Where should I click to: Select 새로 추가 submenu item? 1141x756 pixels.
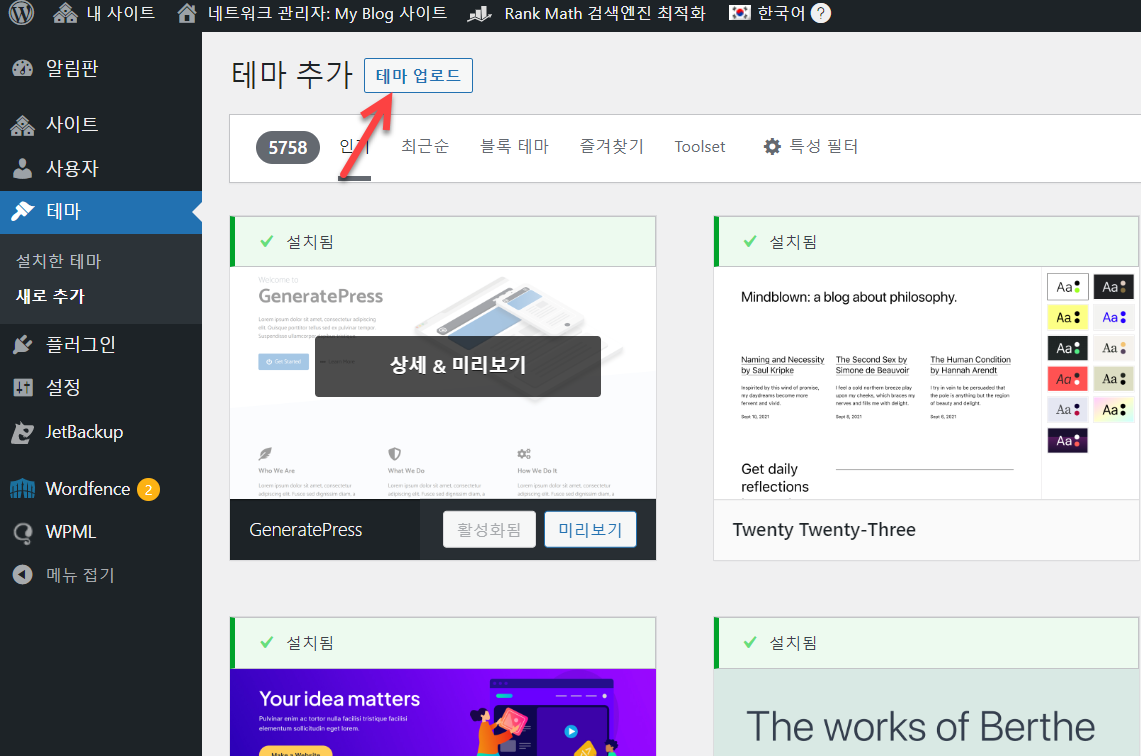pyautogui.click(x=50, y=295)
